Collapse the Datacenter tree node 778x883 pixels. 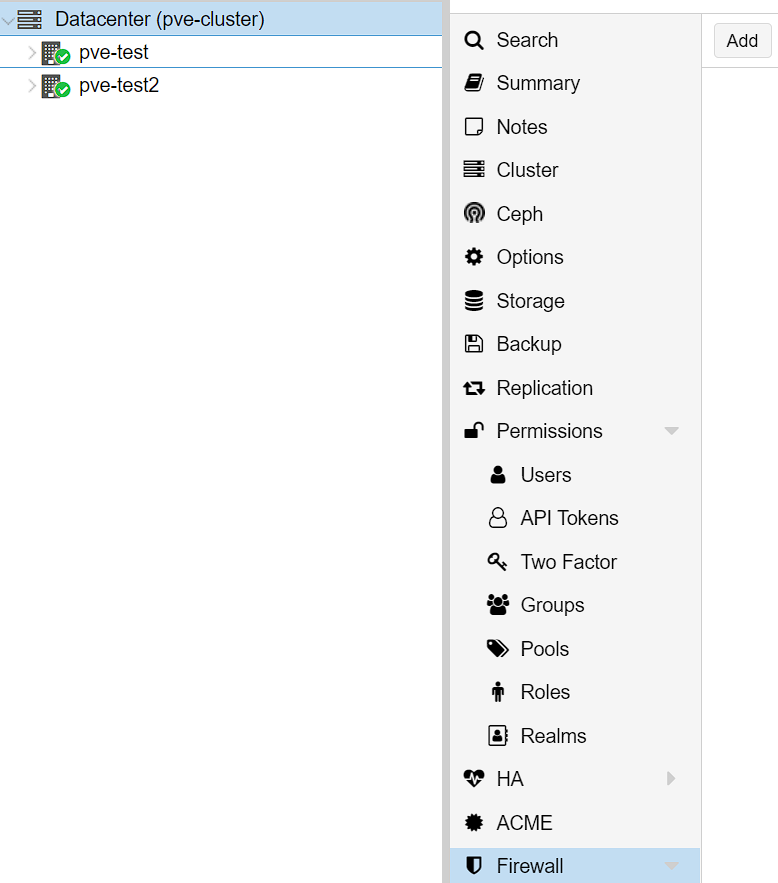pyautogui.click(x=8, y=20)
